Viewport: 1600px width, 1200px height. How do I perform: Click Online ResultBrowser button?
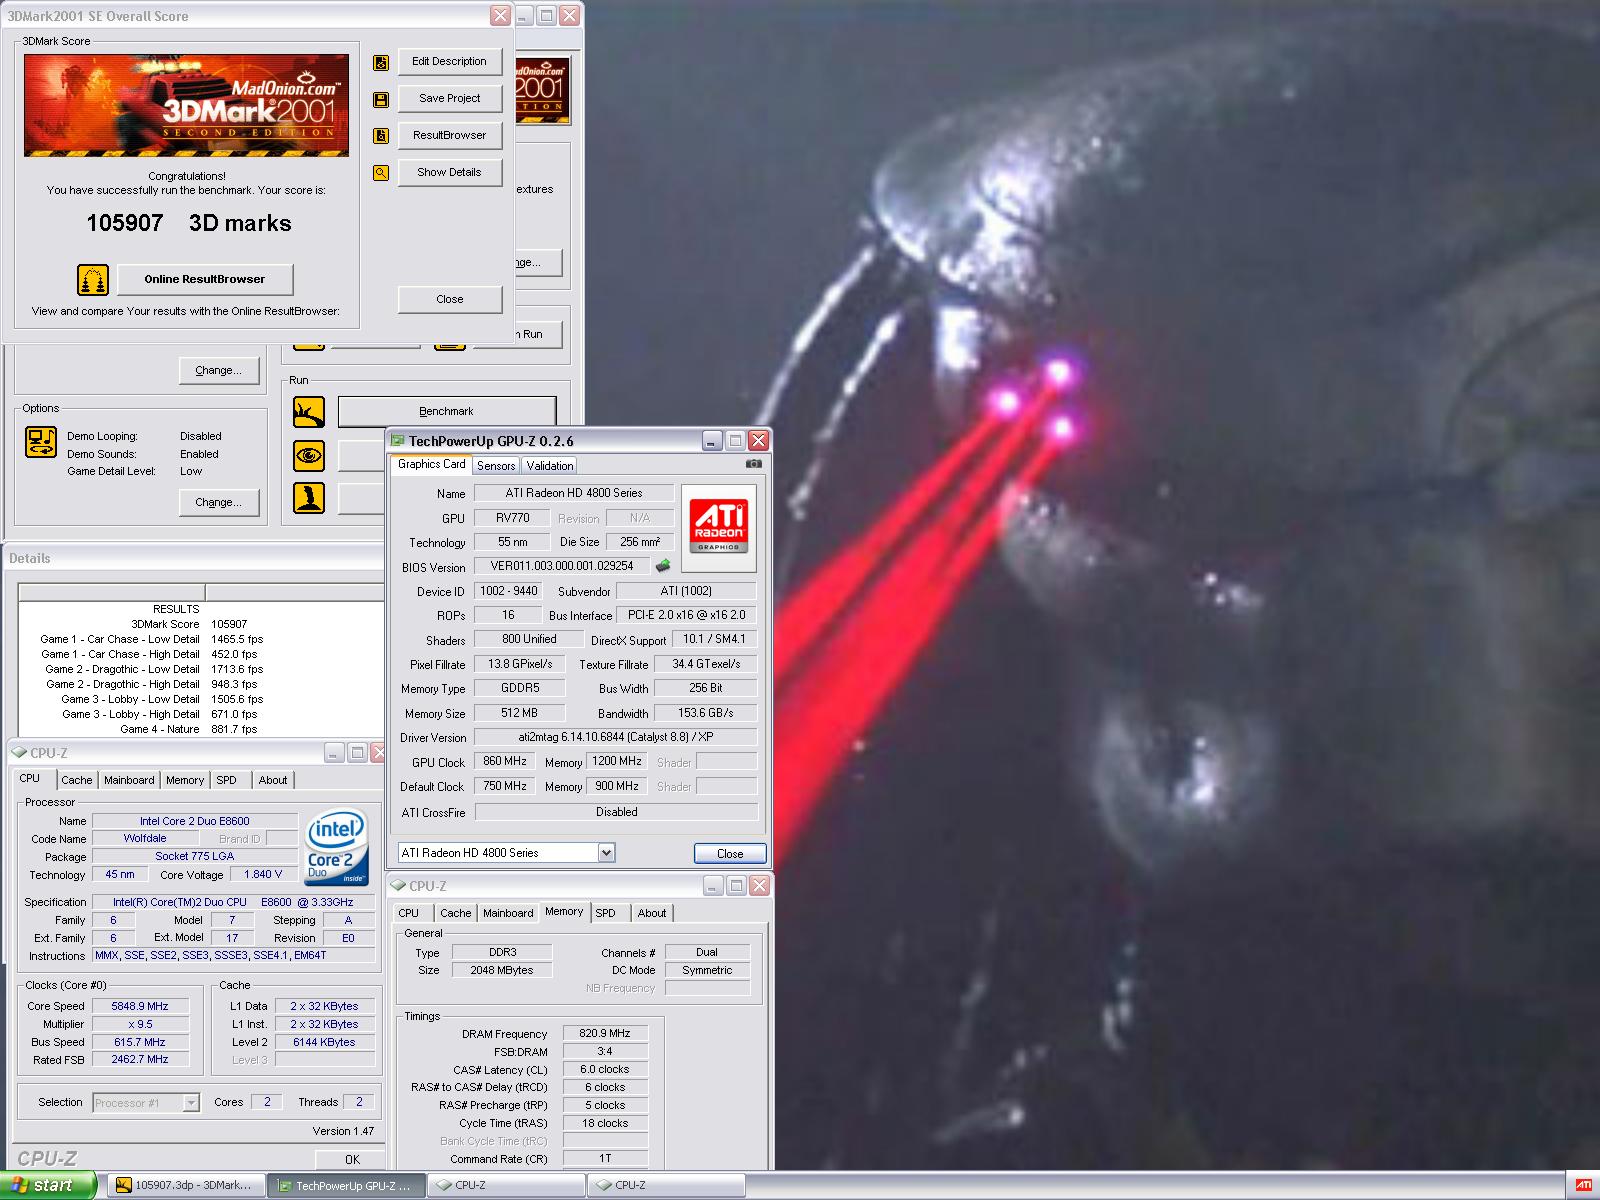point(205,279)
